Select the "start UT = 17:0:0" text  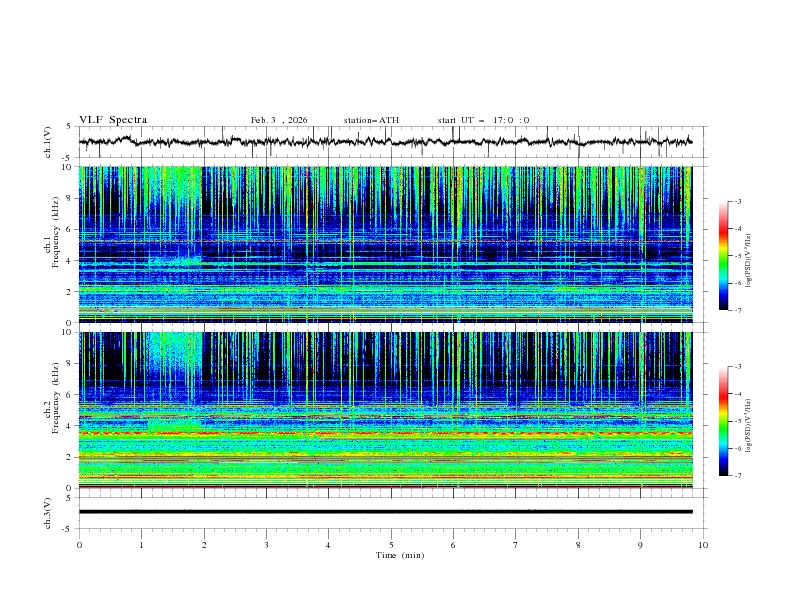[483, 120]
